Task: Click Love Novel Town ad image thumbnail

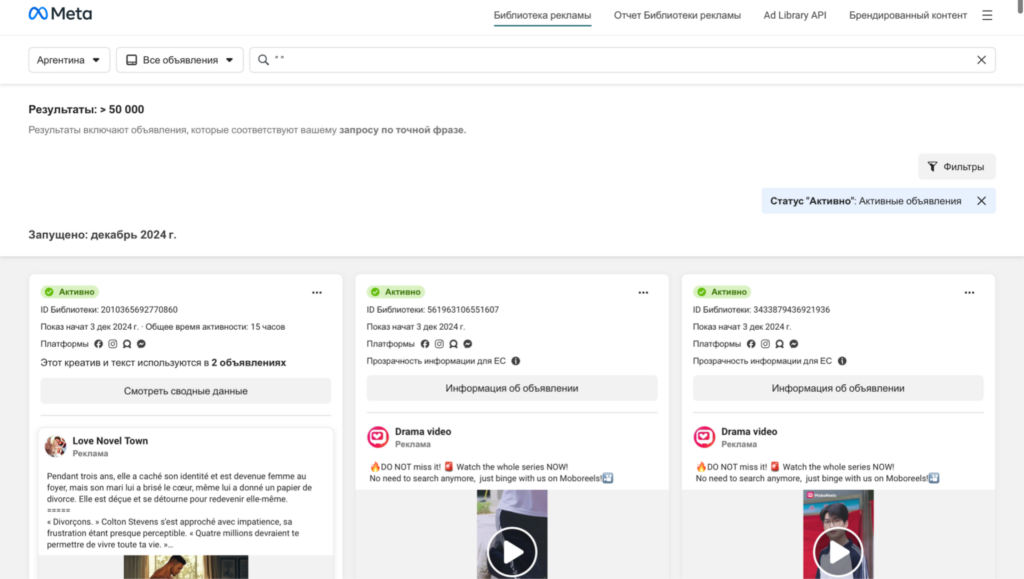Action: [185, 567]
